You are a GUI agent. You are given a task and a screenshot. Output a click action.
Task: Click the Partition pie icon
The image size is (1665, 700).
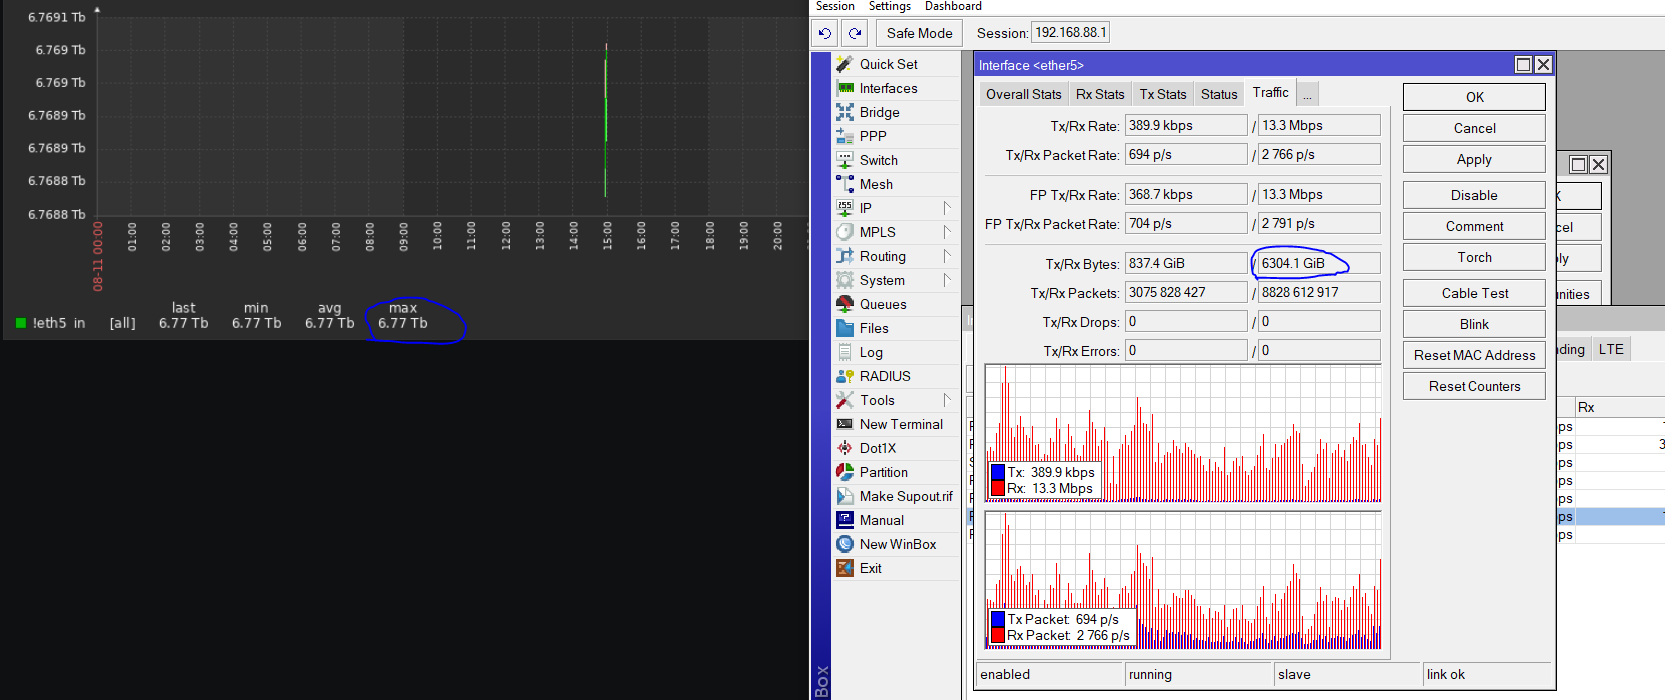click(x=845, y=472)
